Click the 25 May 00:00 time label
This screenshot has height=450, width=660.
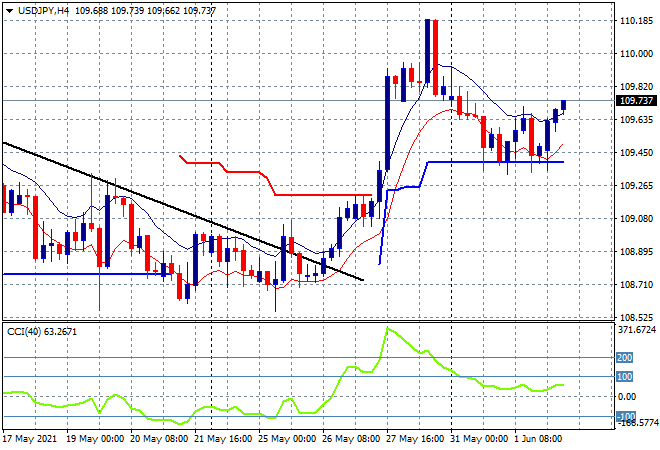pyautogui.click(x=287, y=439)
